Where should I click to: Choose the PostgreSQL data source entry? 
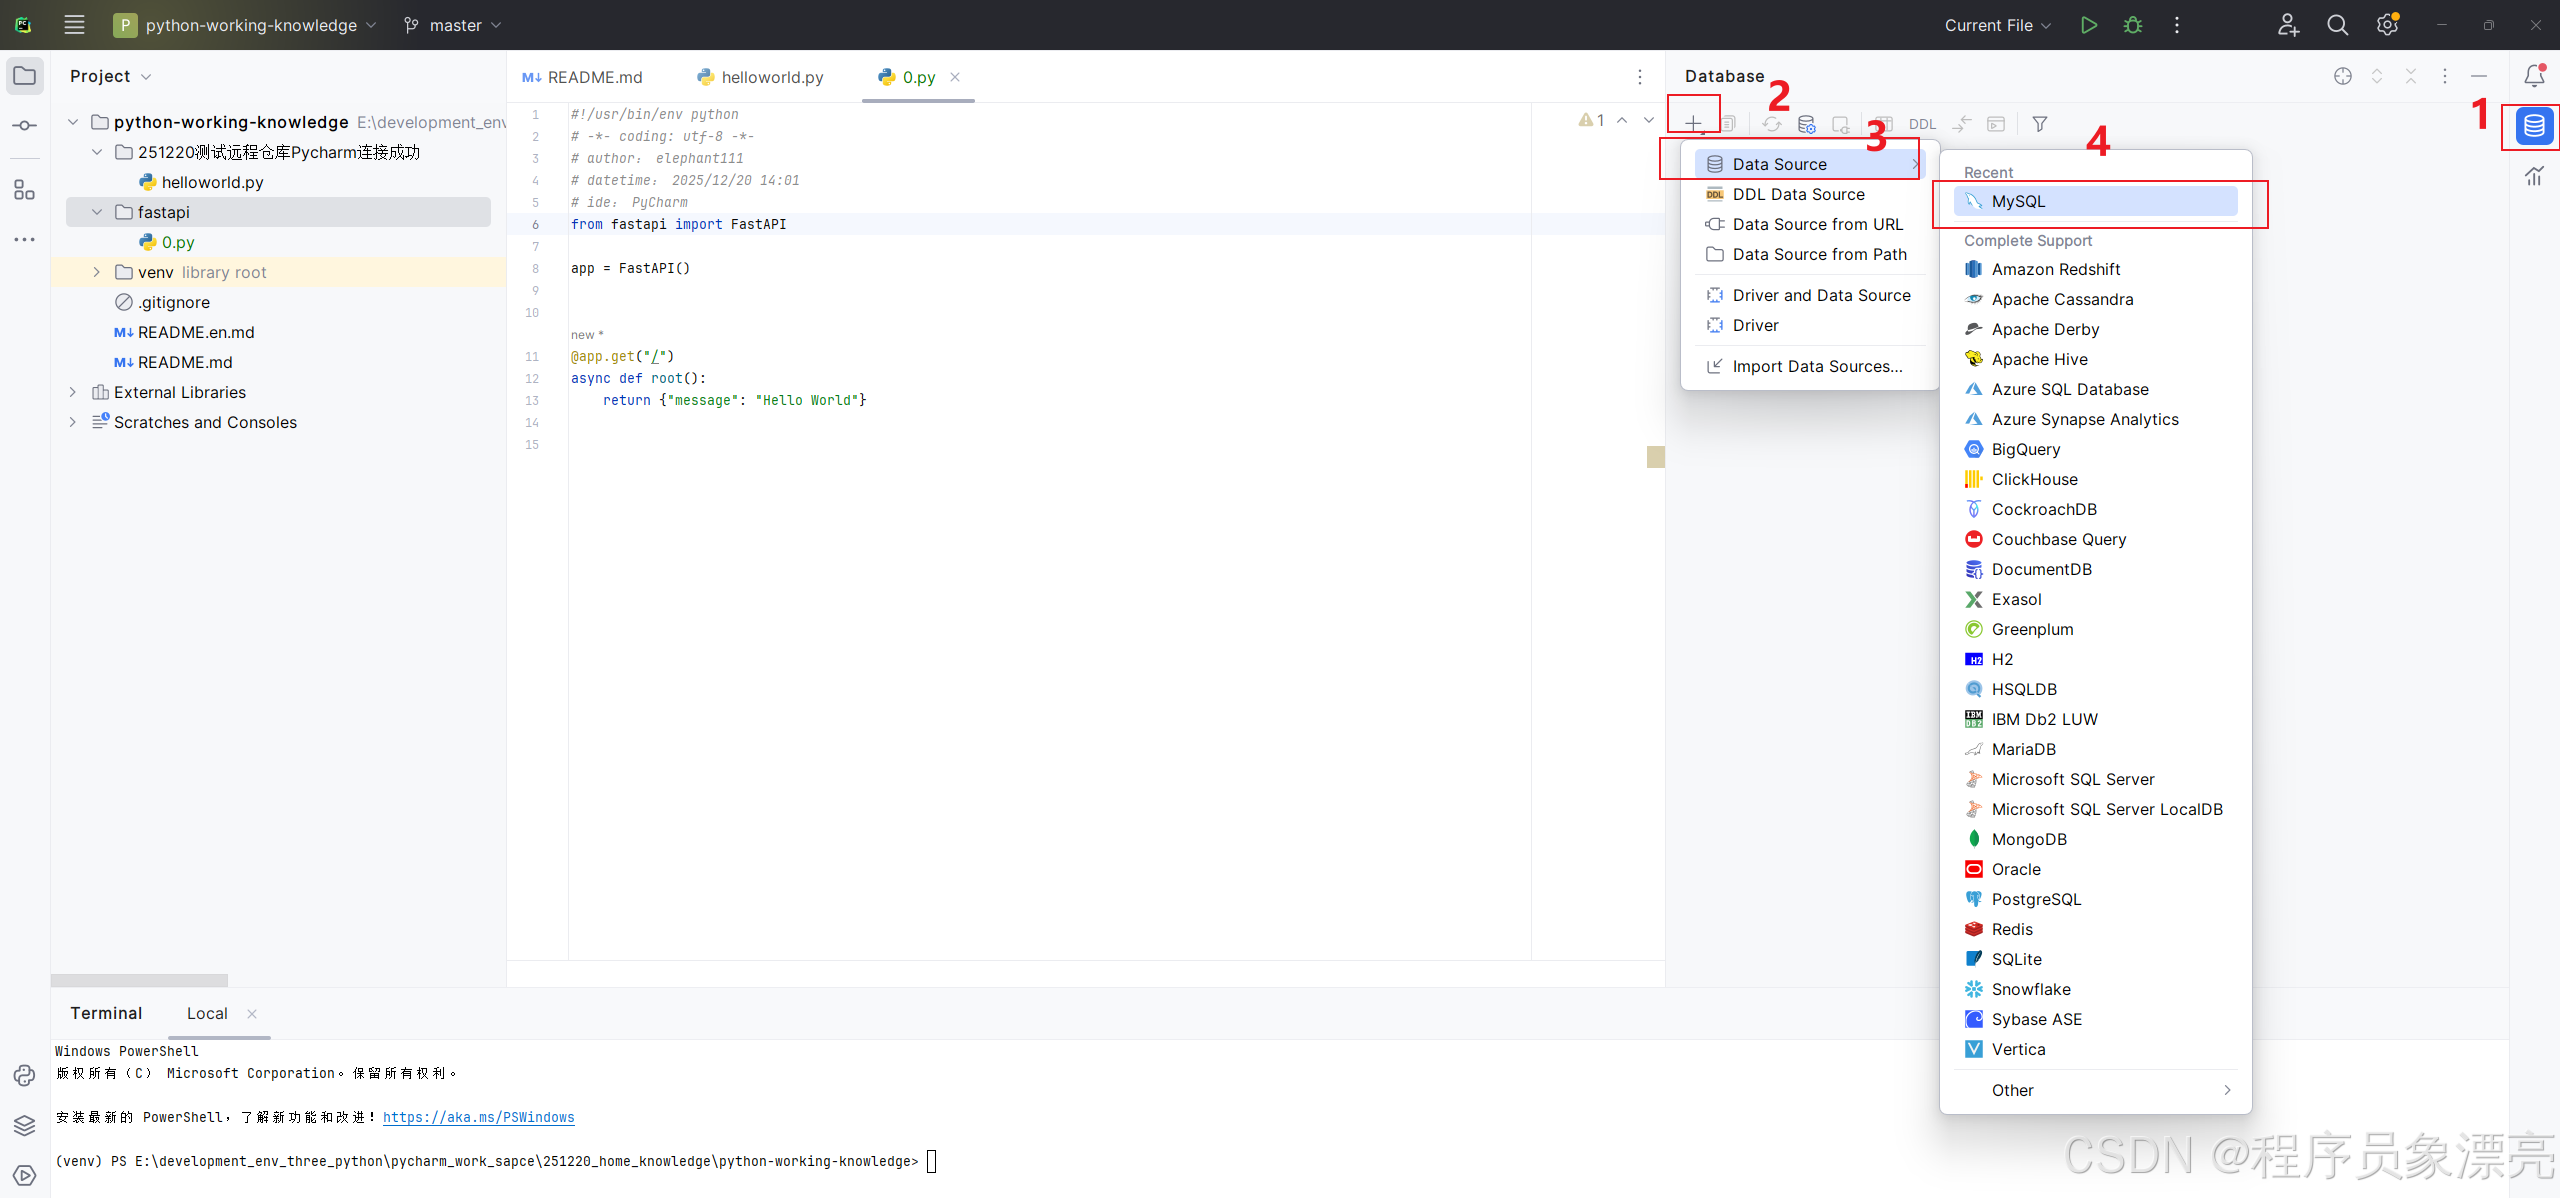(x=2035, y=899)
